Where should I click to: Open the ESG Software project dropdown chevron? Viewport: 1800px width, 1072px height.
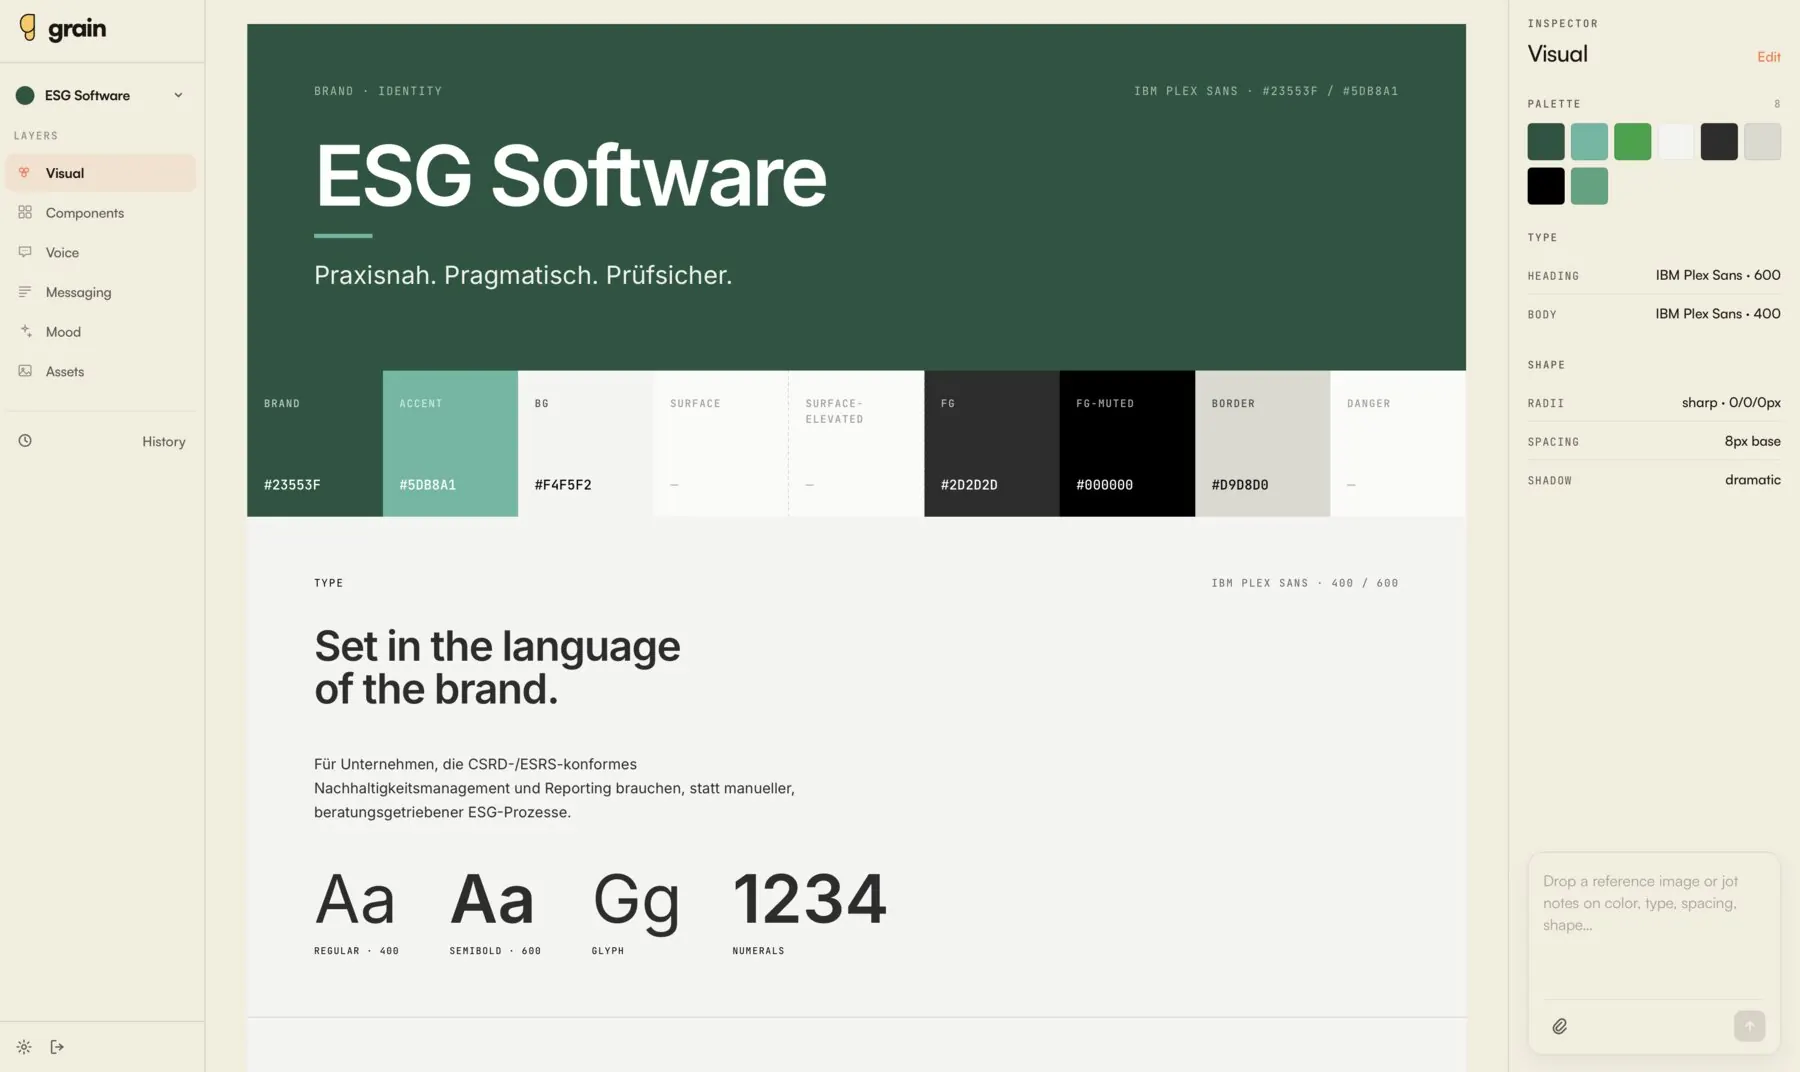(x=178, y=95)
